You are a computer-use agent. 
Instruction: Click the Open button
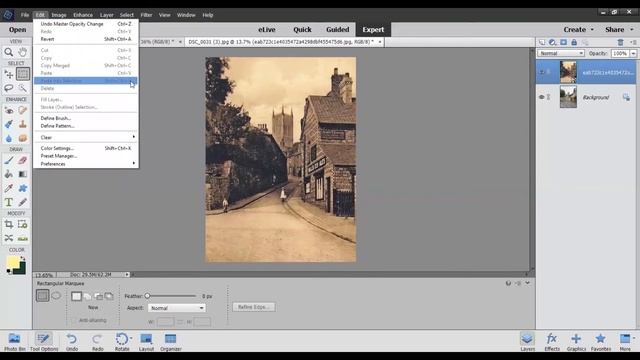(17, 29)
